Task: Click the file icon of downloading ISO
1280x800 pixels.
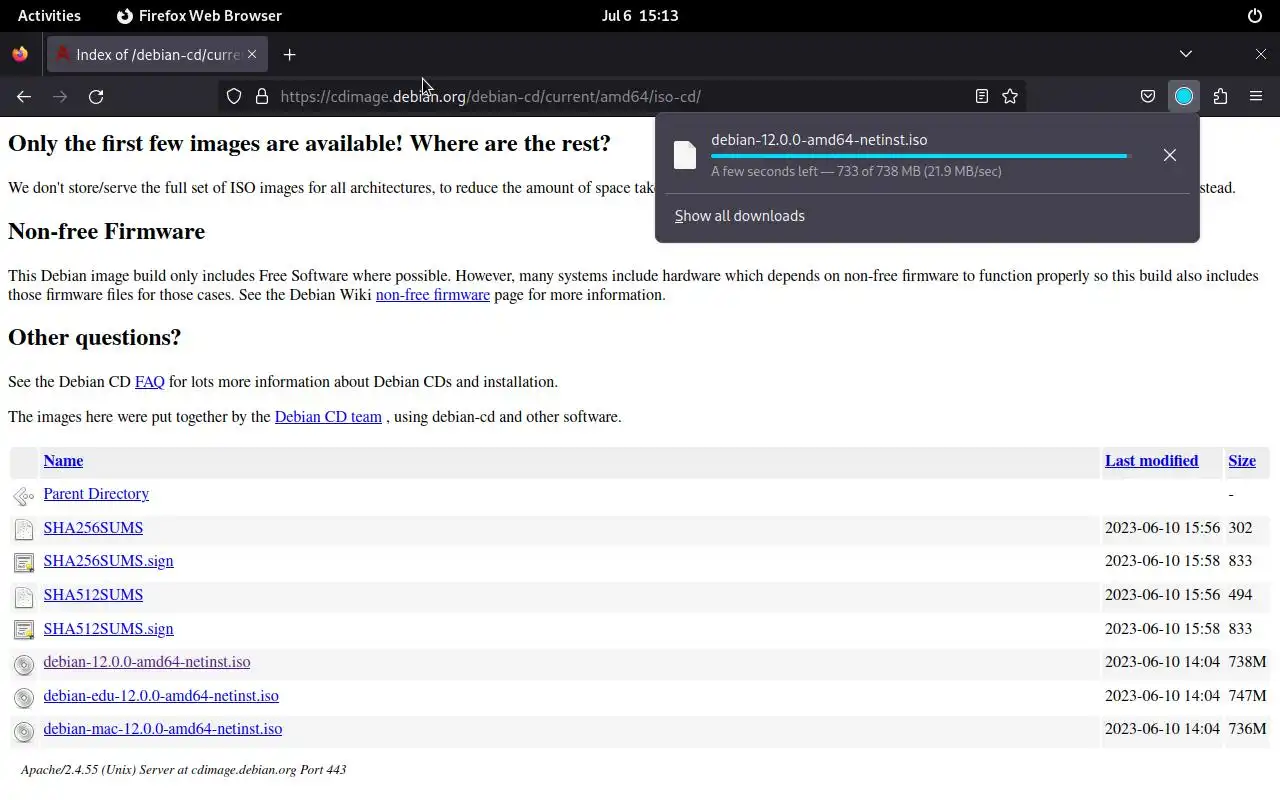Action: [x=685, y=155]
